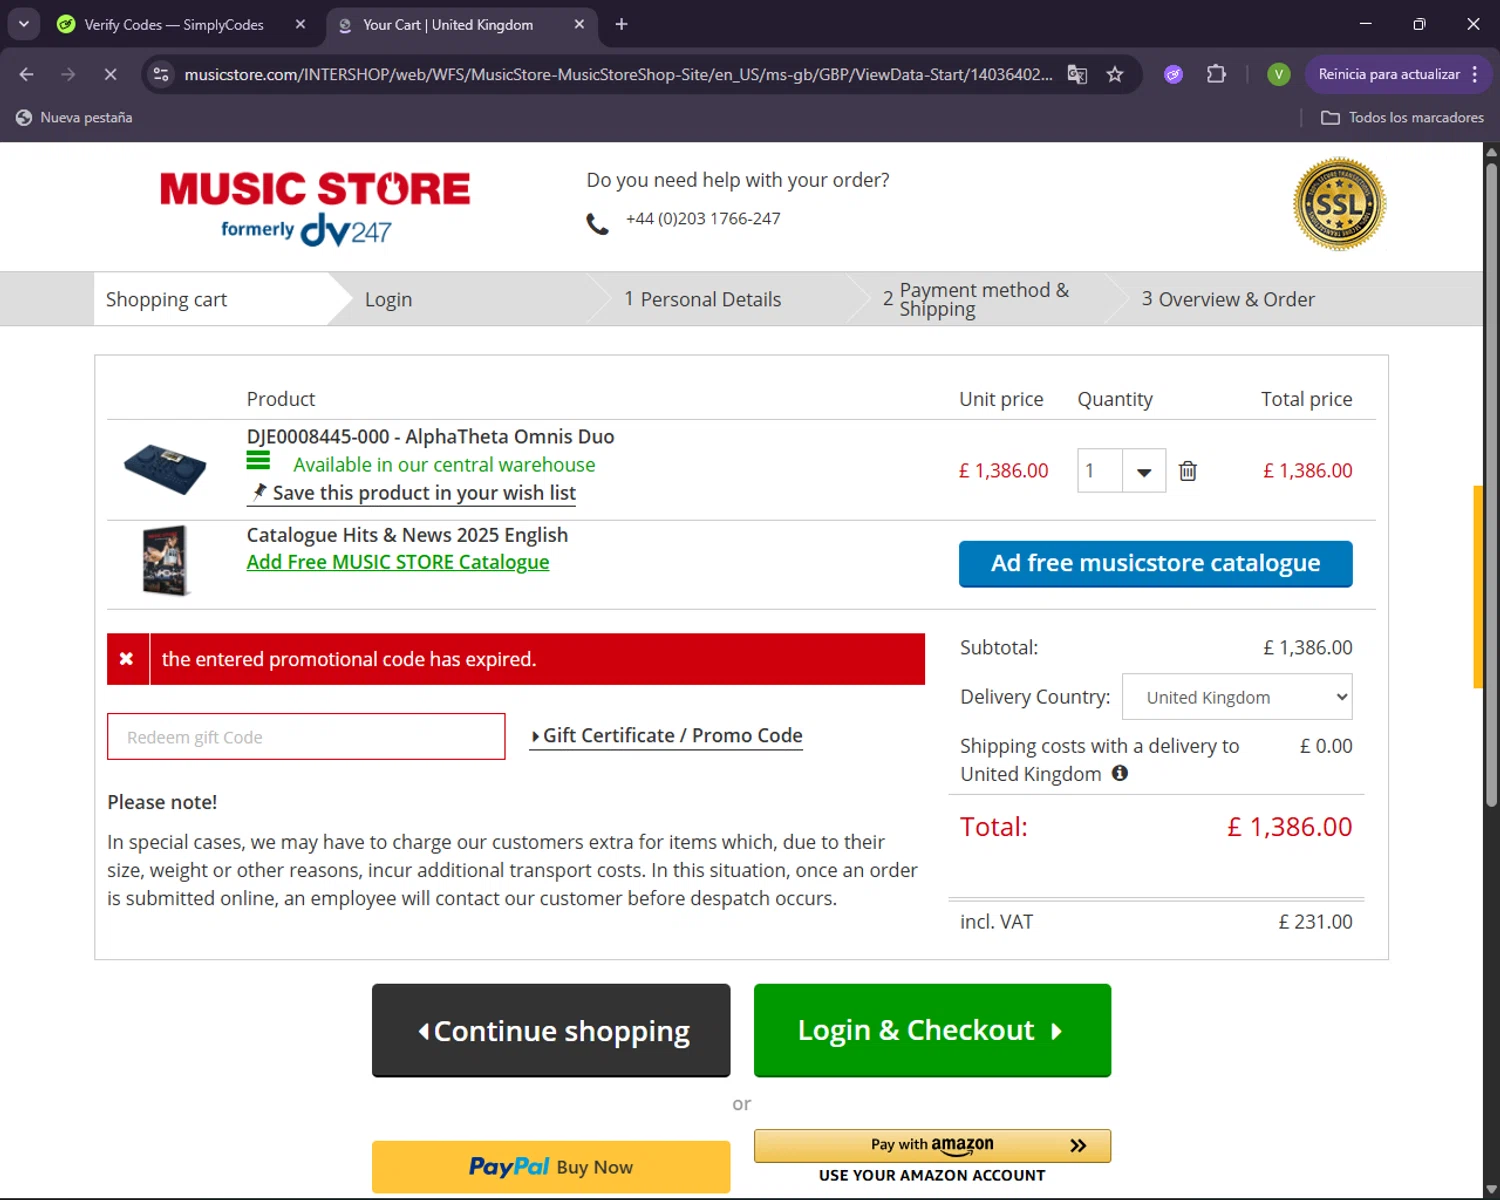Click the address bar URL
This screenshot has height=1200, width=1500.
pos(618,74)
